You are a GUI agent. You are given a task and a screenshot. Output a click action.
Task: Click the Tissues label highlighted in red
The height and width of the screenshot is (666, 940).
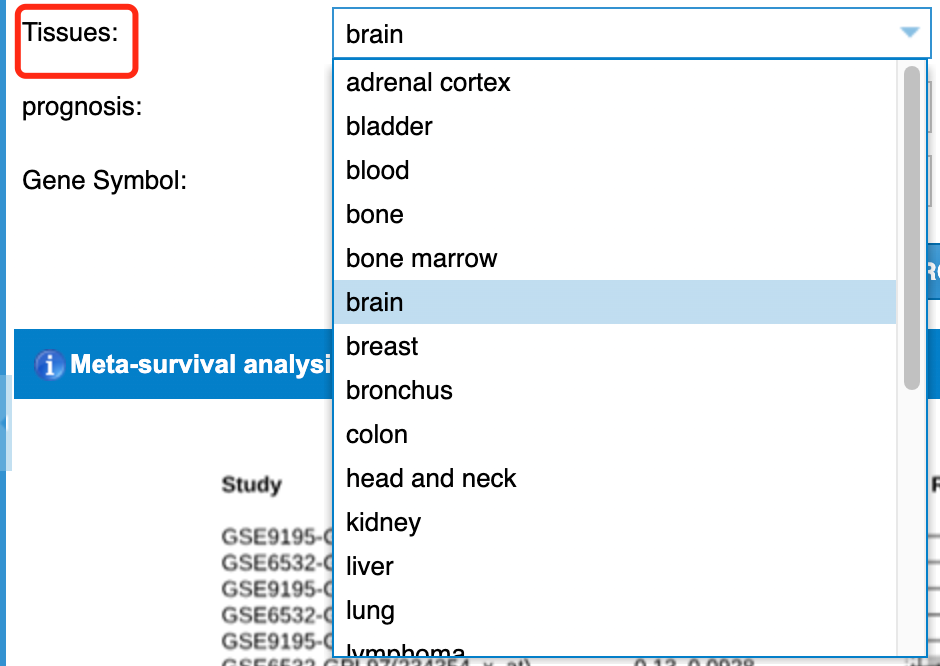(71, 32)
